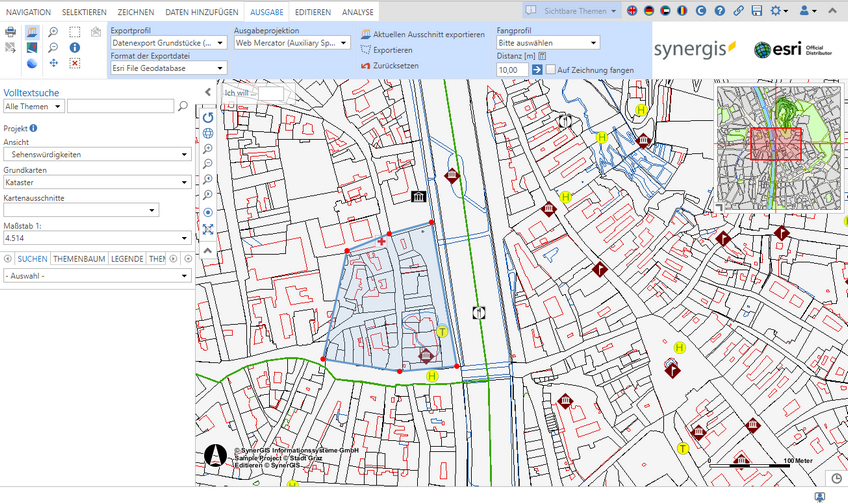848x504 pixels.
Task: Switch language using the German flag
Action: (x=648, y=10)
